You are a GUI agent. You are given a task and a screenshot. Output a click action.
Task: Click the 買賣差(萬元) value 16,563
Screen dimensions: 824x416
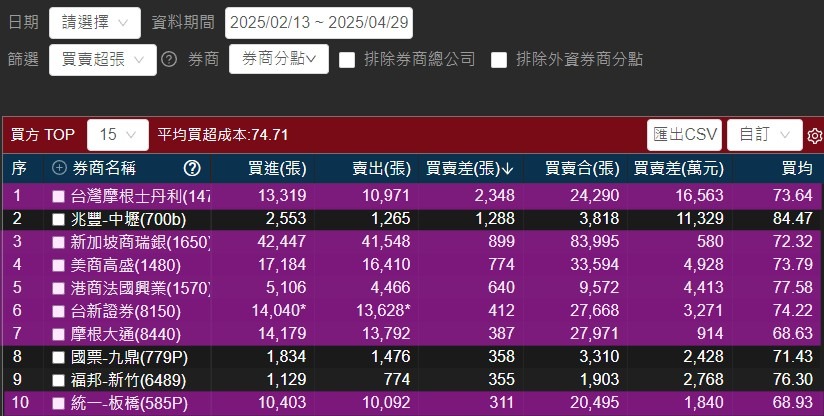coord(699,196)
